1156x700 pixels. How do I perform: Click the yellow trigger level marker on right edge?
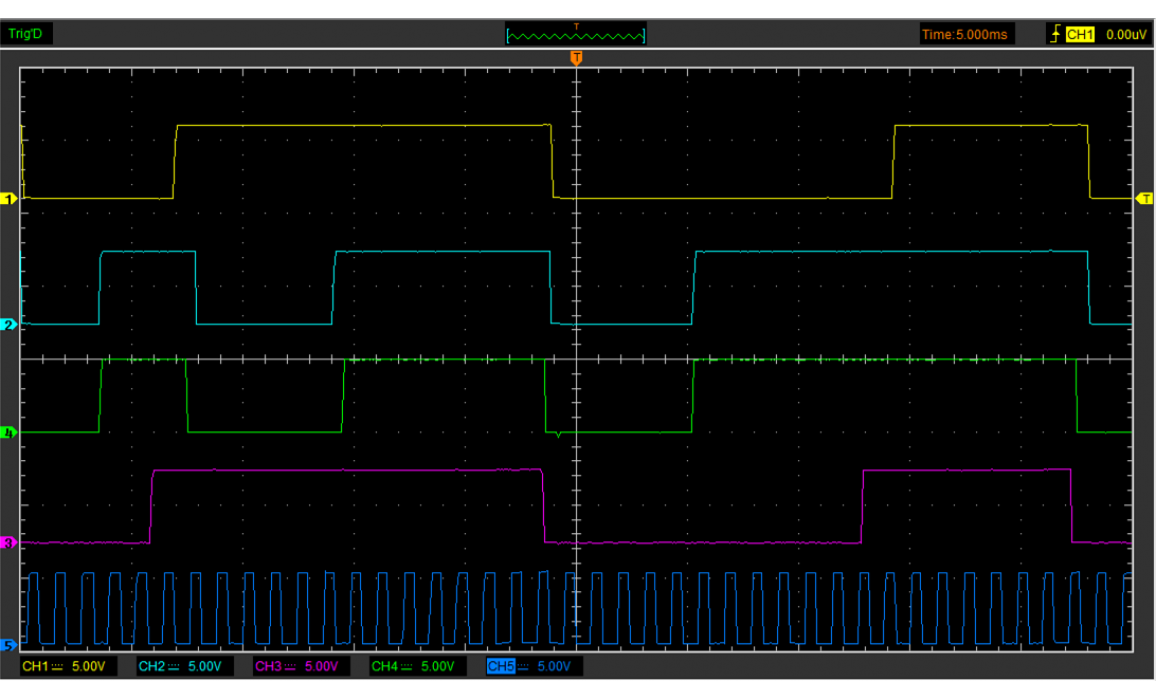tap(1144, 199)
